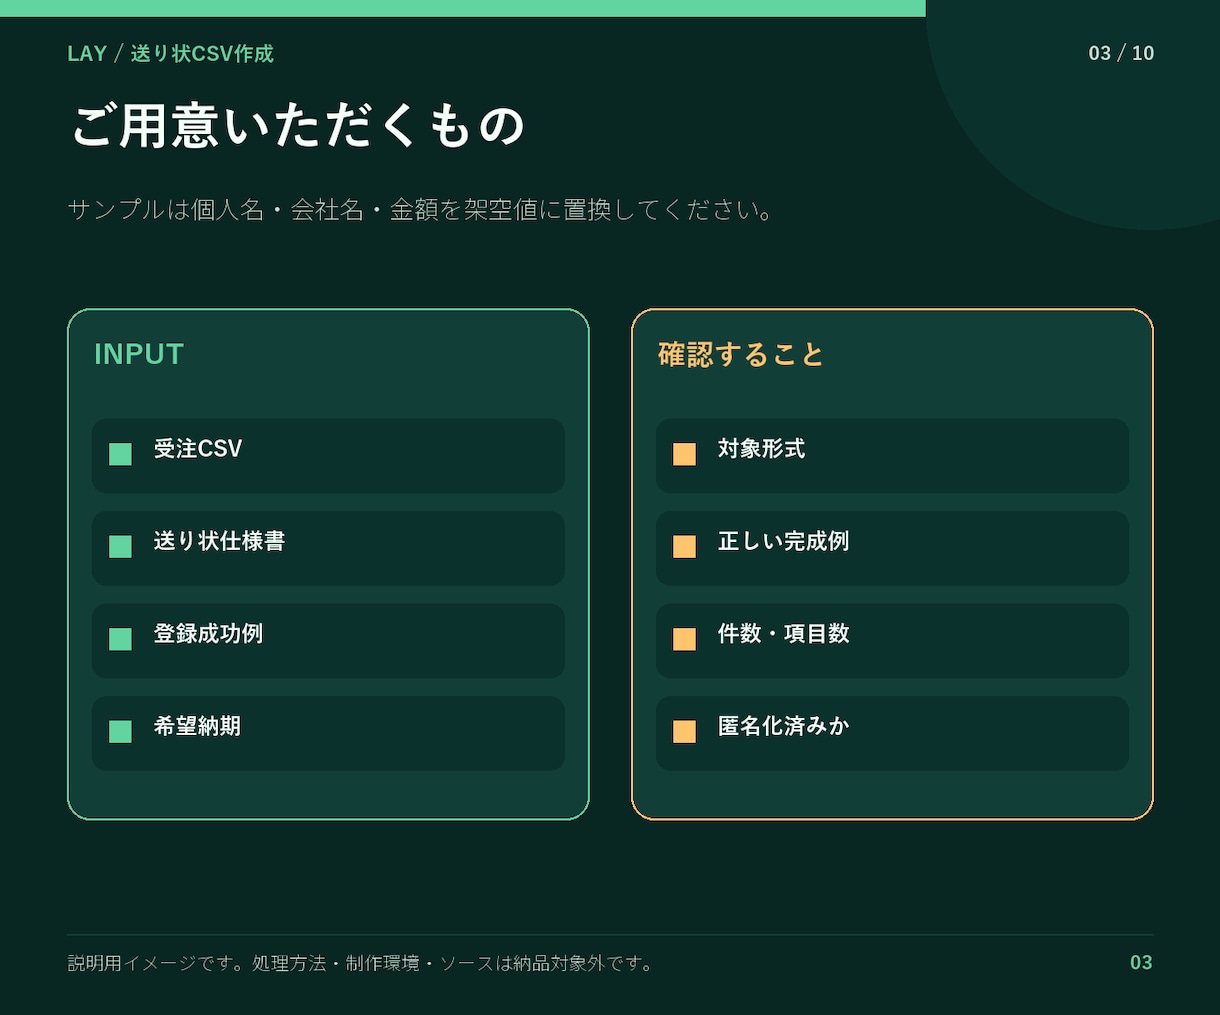
Task: Click the 受注CSV item text
Action: [198, 449]
